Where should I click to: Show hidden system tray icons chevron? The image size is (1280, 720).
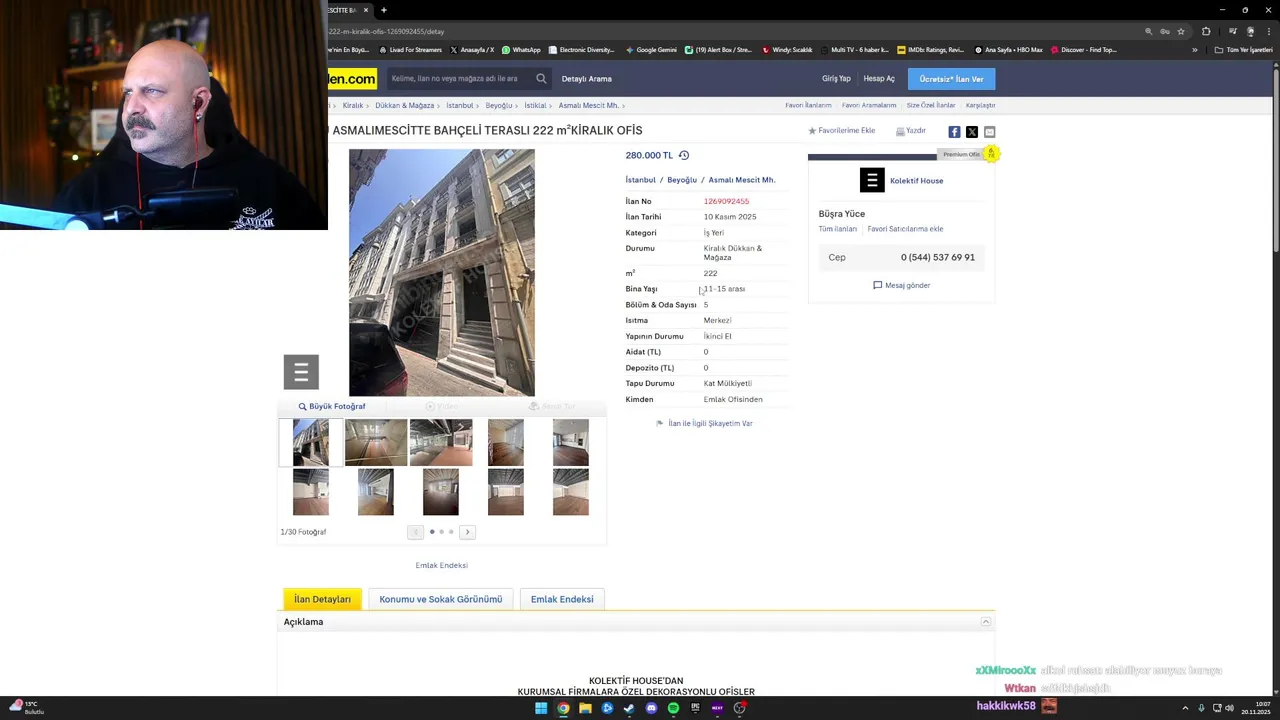click(x=1186, y=708)
